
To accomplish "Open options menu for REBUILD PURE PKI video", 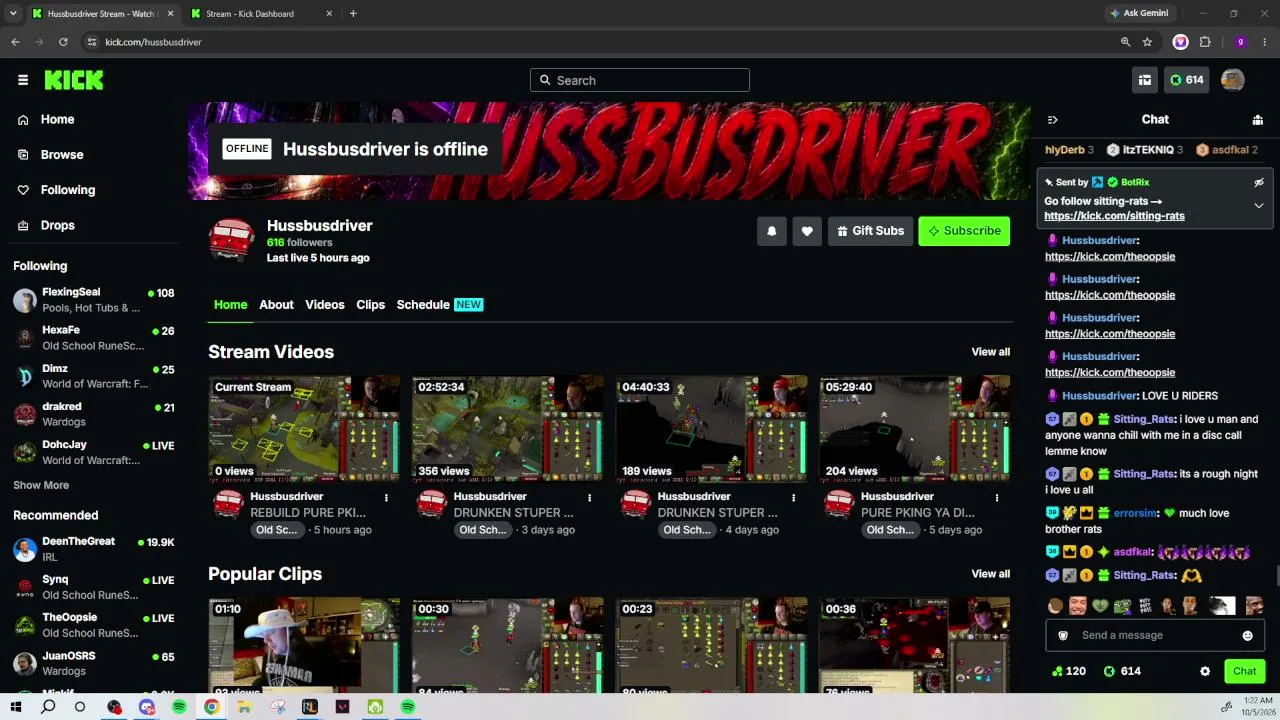I will [386, 497].
